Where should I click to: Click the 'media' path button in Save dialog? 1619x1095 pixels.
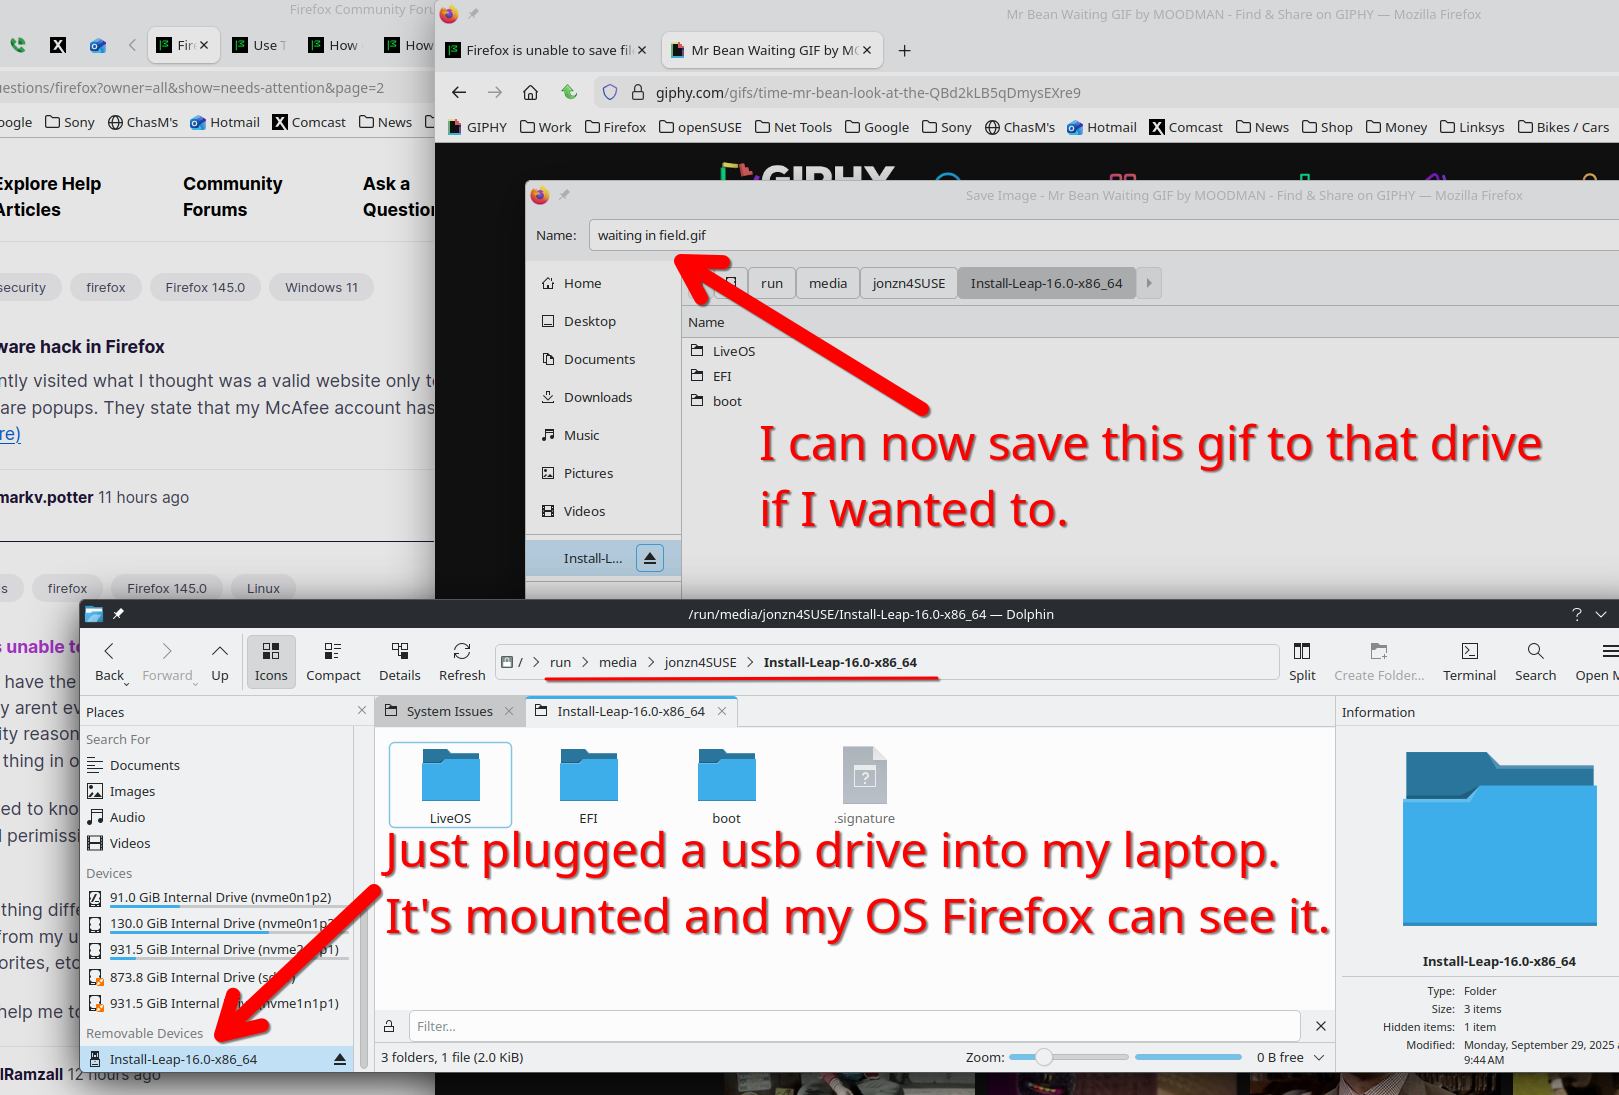point(828,283)
